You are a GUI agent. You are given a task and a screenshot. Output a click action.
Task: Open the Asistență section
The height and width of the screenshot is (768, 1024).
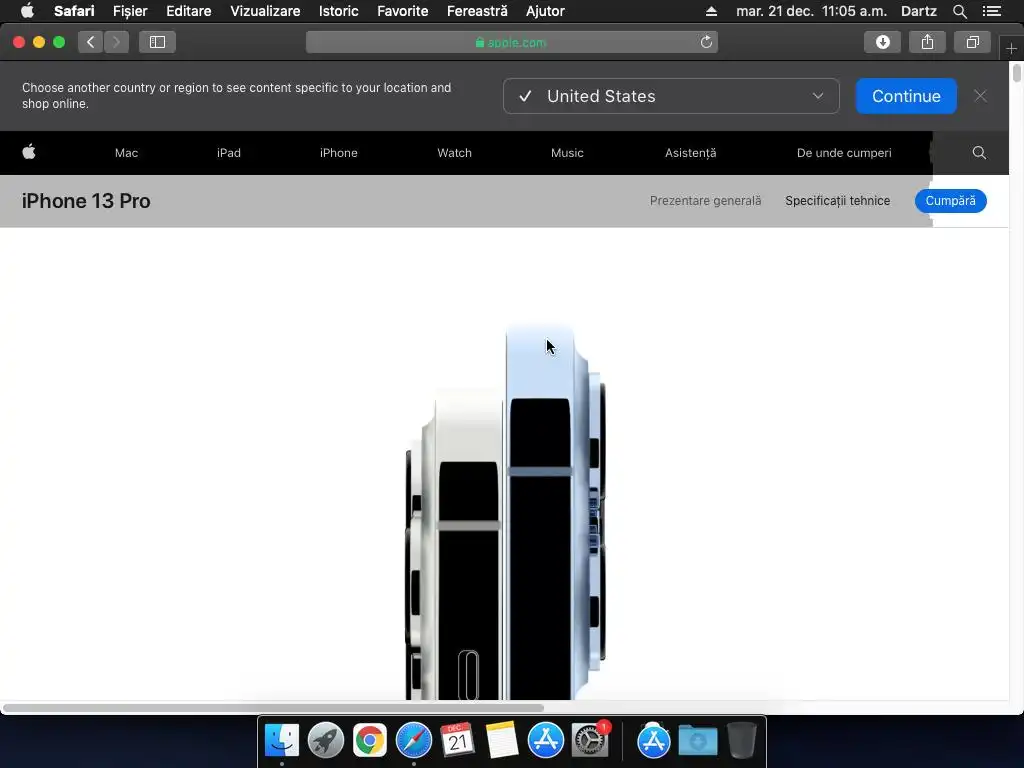tap(690, 153)
